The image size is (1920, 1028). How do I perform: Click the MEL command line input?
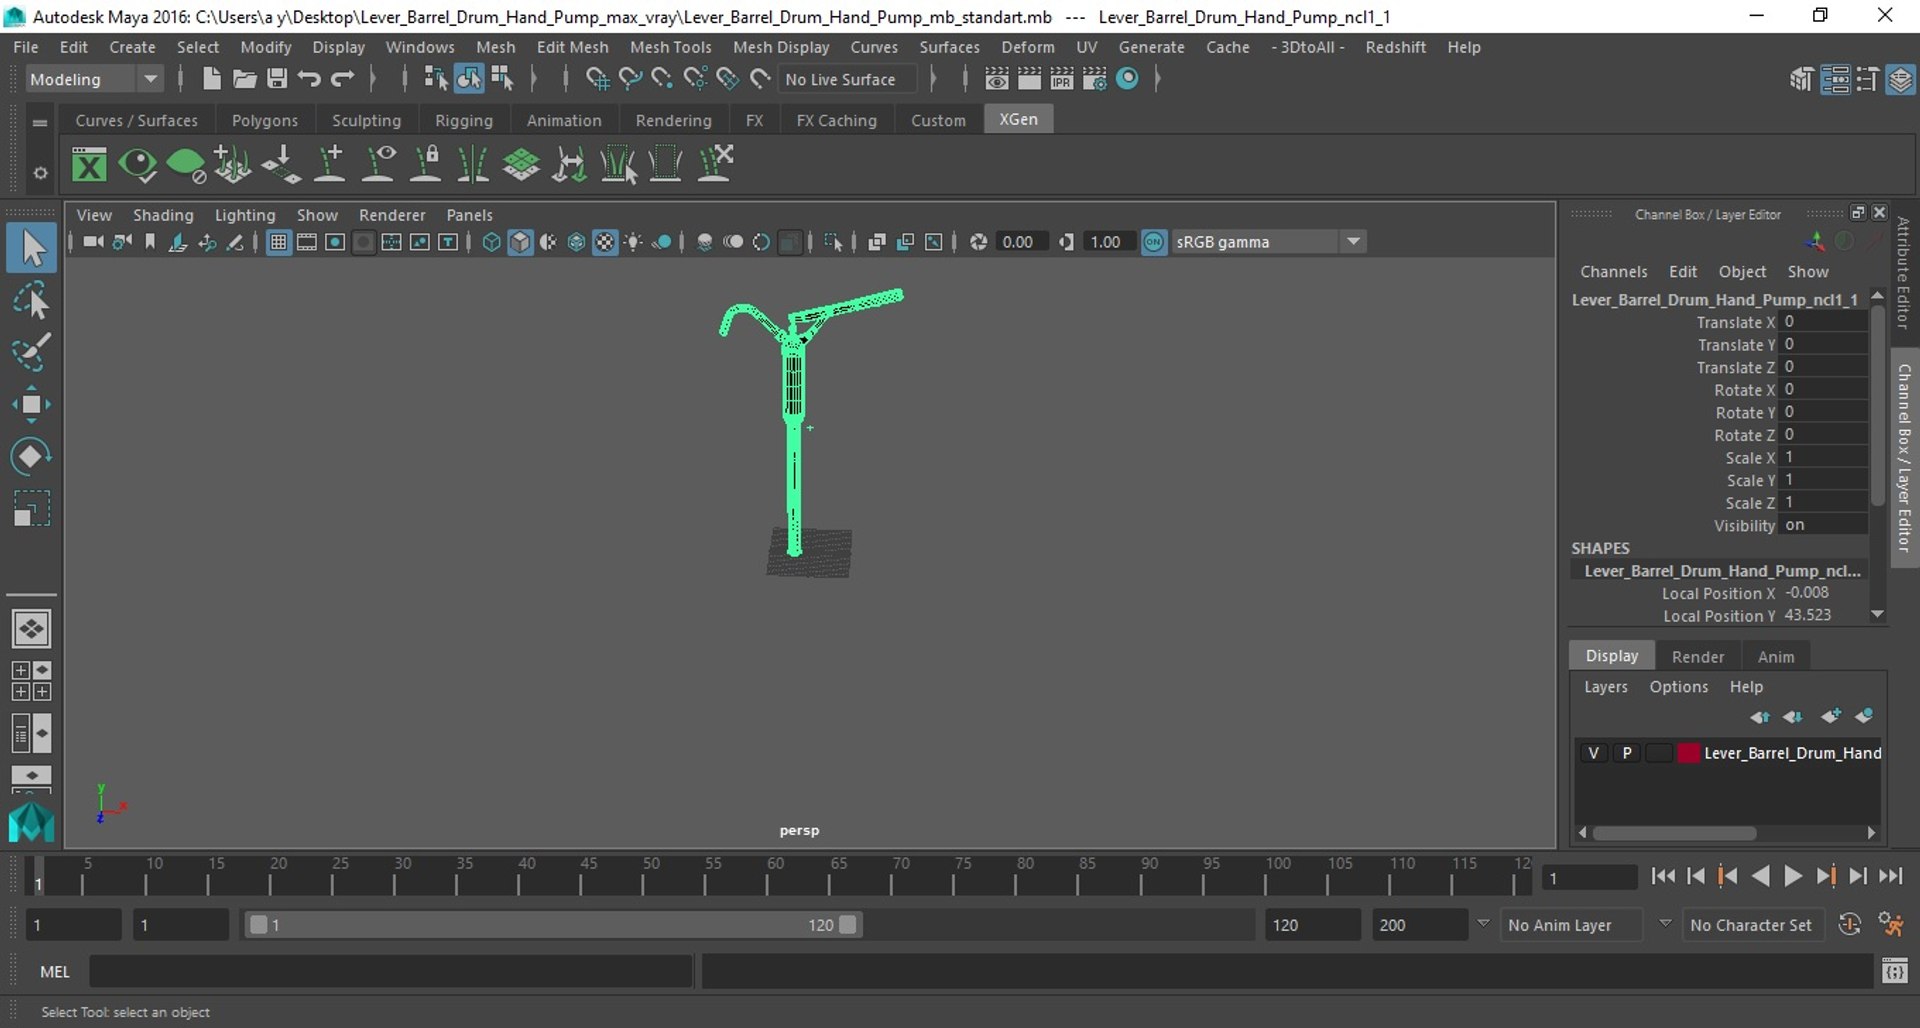click(x=391, y=971)
